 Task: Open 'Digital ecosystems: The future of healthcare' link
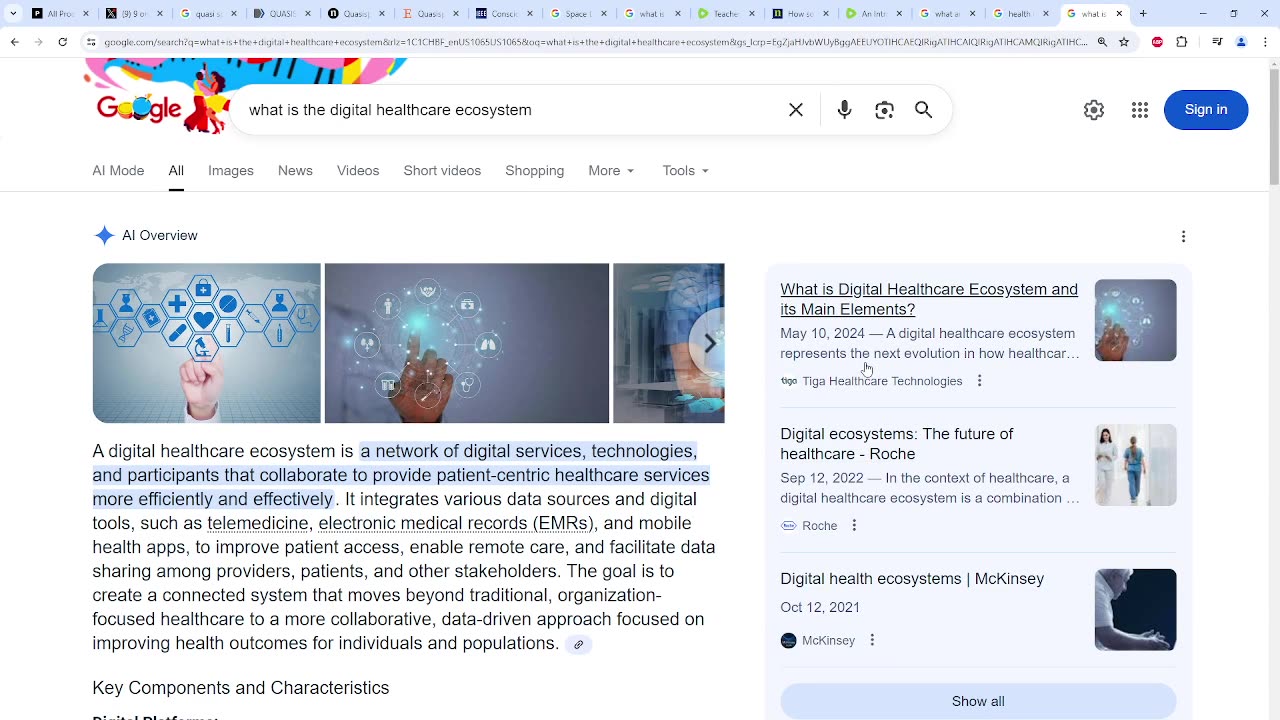click(897, 444)
